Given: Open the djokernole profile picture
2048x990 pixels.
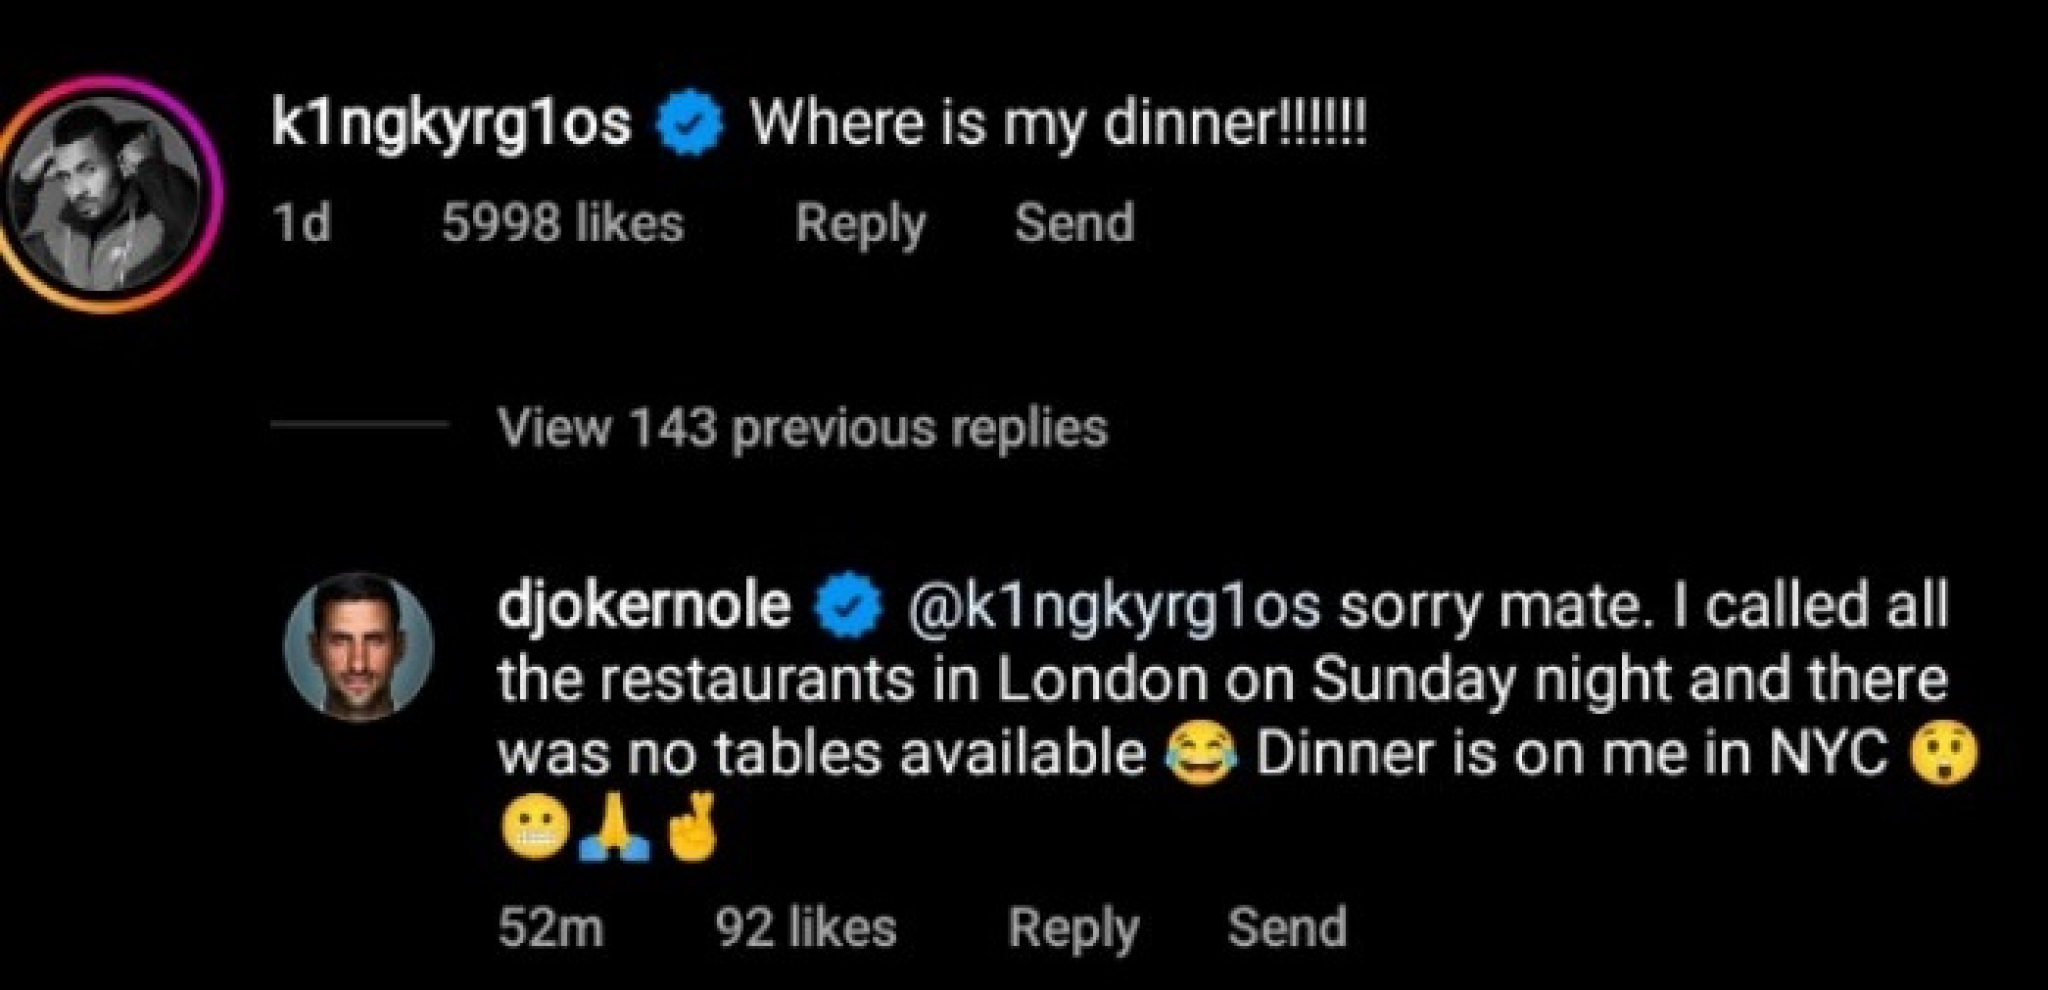Looking at the screenshot, I should (359, 646).
